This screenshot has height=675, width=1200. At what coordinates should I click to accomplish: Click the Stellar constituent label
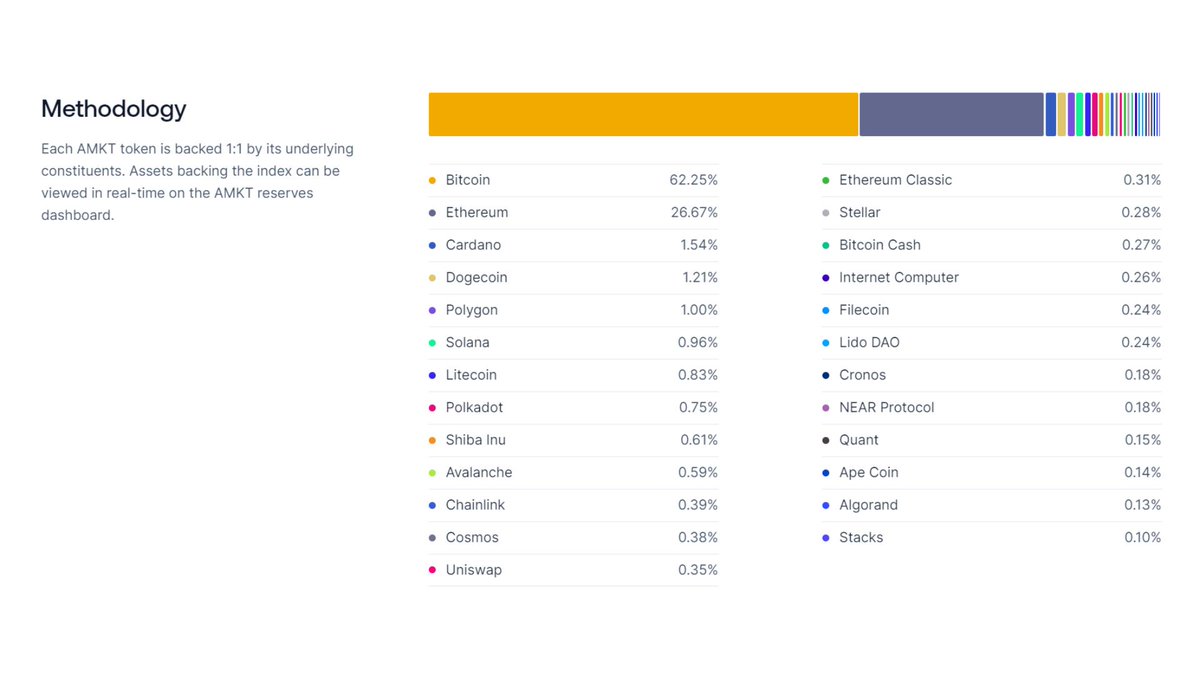click(x=859, y=212)
